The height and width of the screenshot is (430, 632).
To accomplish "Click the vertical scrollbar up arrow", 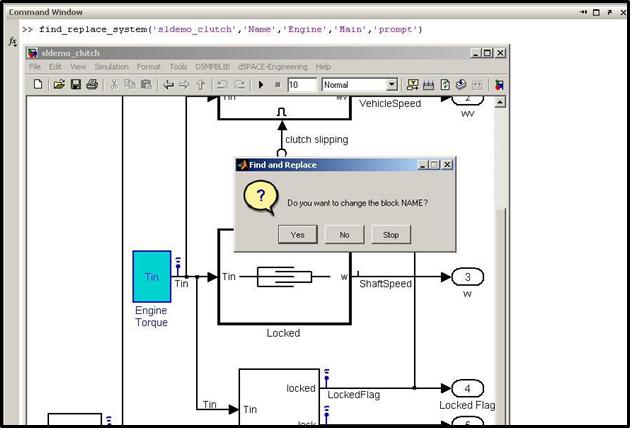I will (500, 102).
